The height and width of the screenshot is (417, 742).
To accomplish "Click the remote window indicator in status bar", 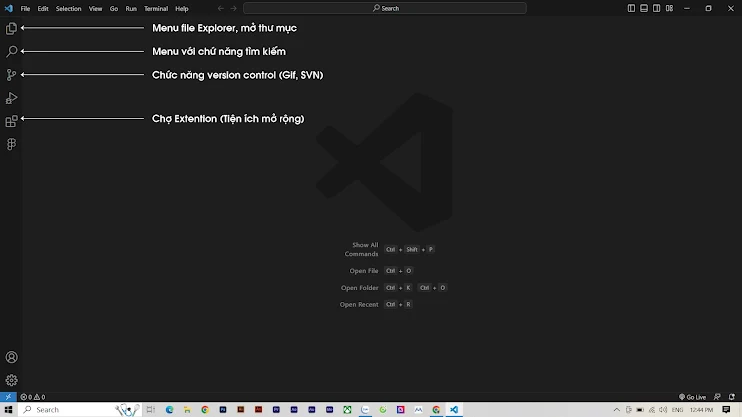I will click(x=8, y=397).
